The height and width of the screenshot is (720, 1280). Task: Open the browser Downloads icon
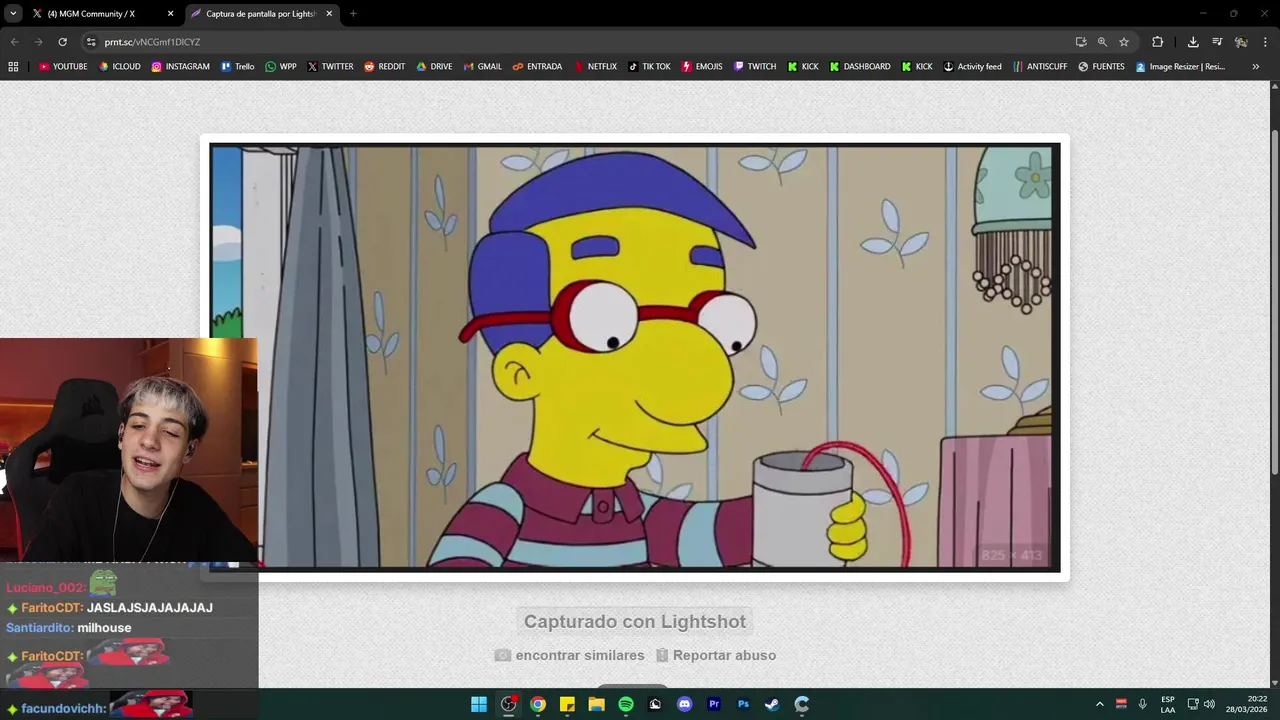tap(1193, 42)
